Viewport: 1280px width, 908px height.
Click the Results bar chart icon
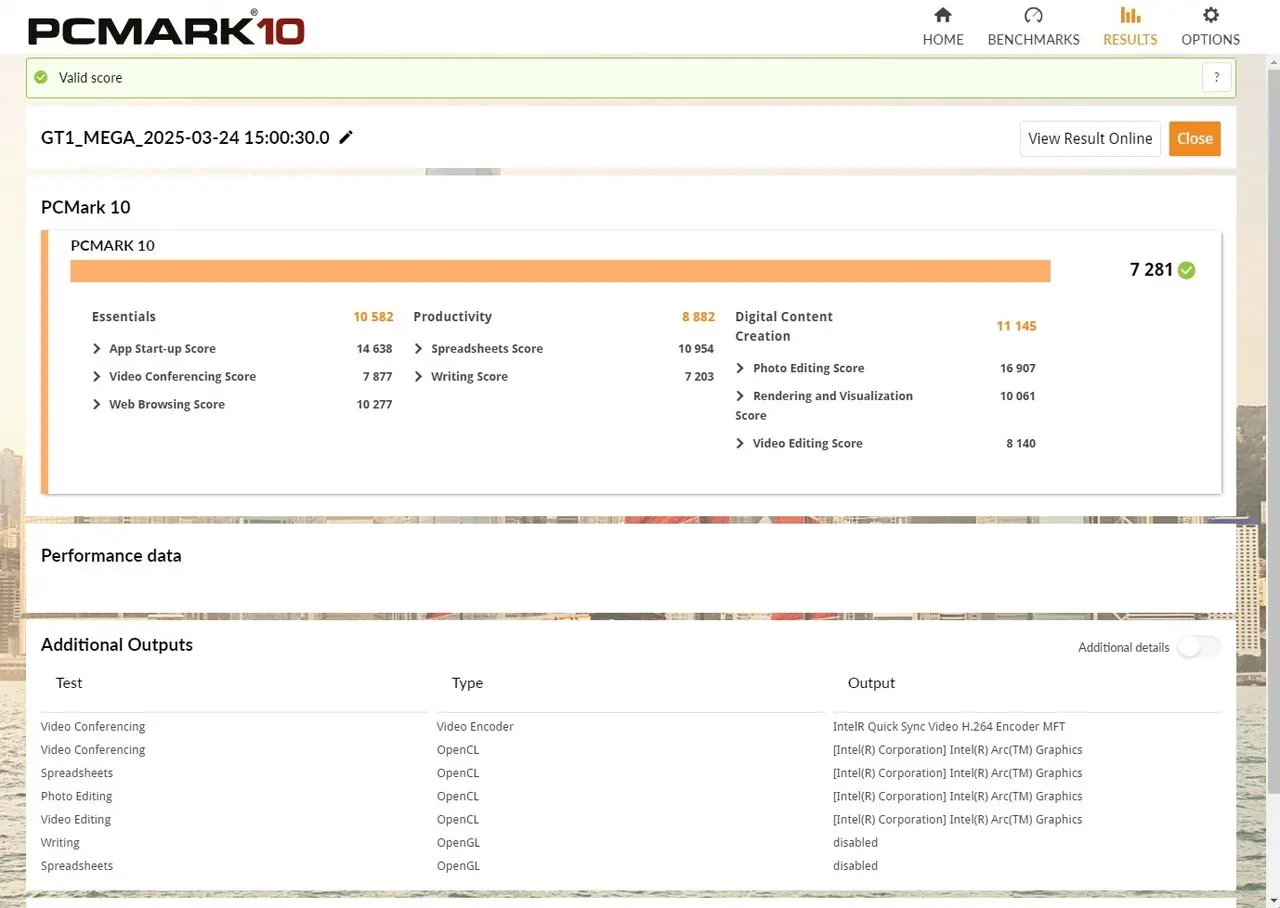(1130, 15)
